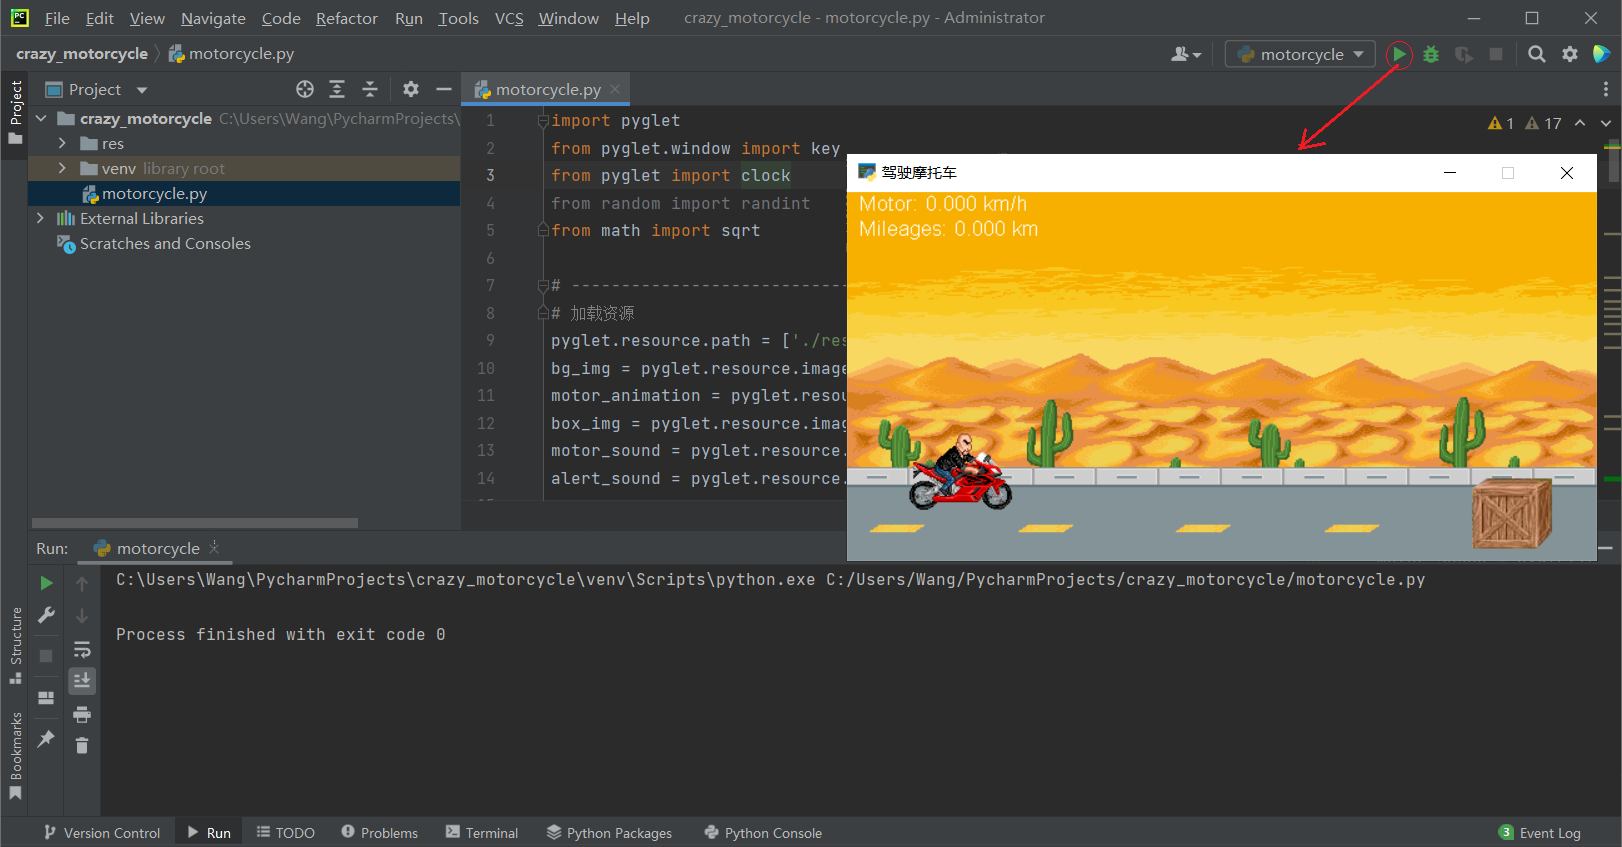Click the python.exe command path in console
The image size is (1622, 847).
[466, 579]
